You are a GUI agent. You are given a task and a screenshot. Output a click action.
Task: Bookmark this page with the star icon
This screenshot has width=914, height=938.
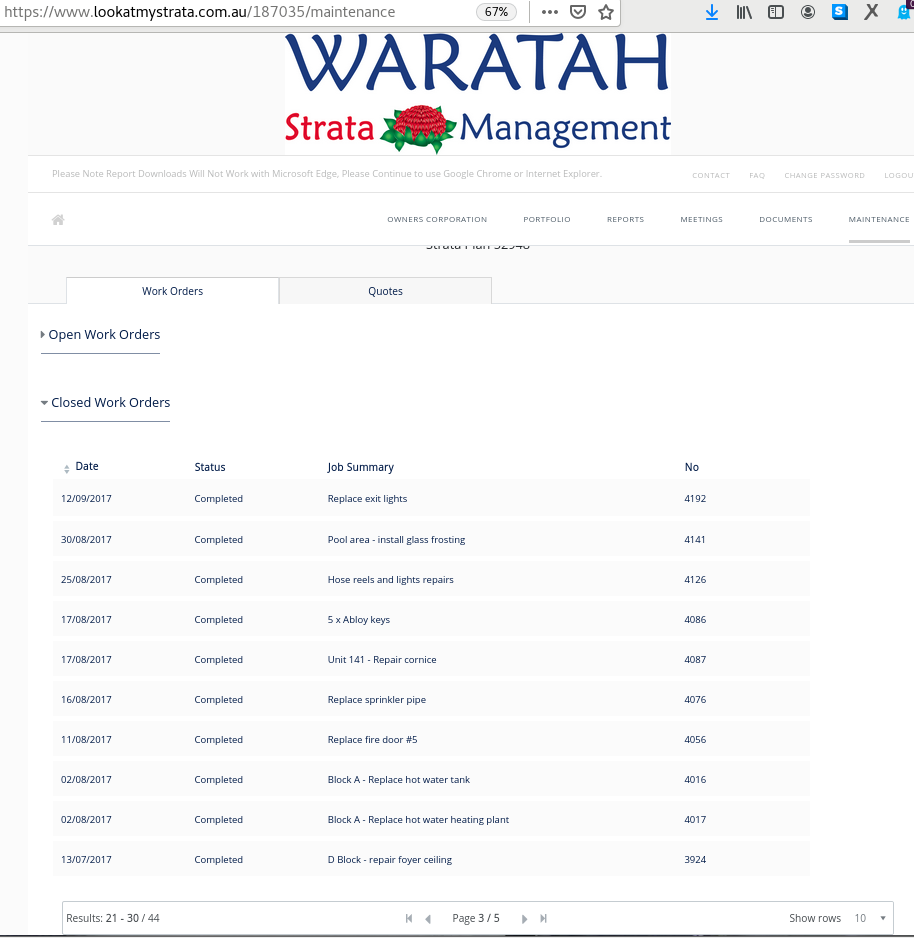[x=606, y=12]
